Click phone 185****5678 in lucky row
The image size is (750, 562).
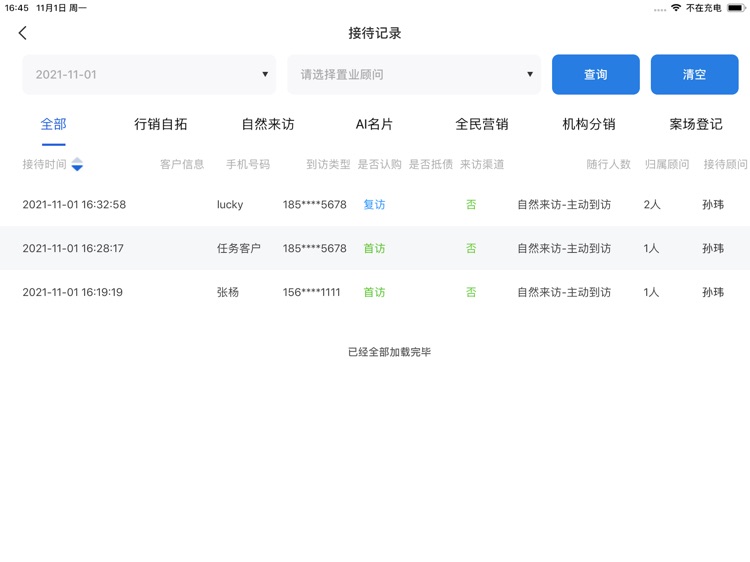(314, 205)
